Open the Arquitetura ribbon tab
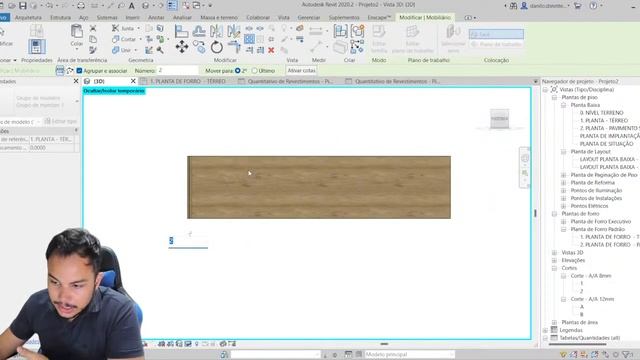Image resolution: width=640 pixels, height=360 pixels. pos(28,18)
